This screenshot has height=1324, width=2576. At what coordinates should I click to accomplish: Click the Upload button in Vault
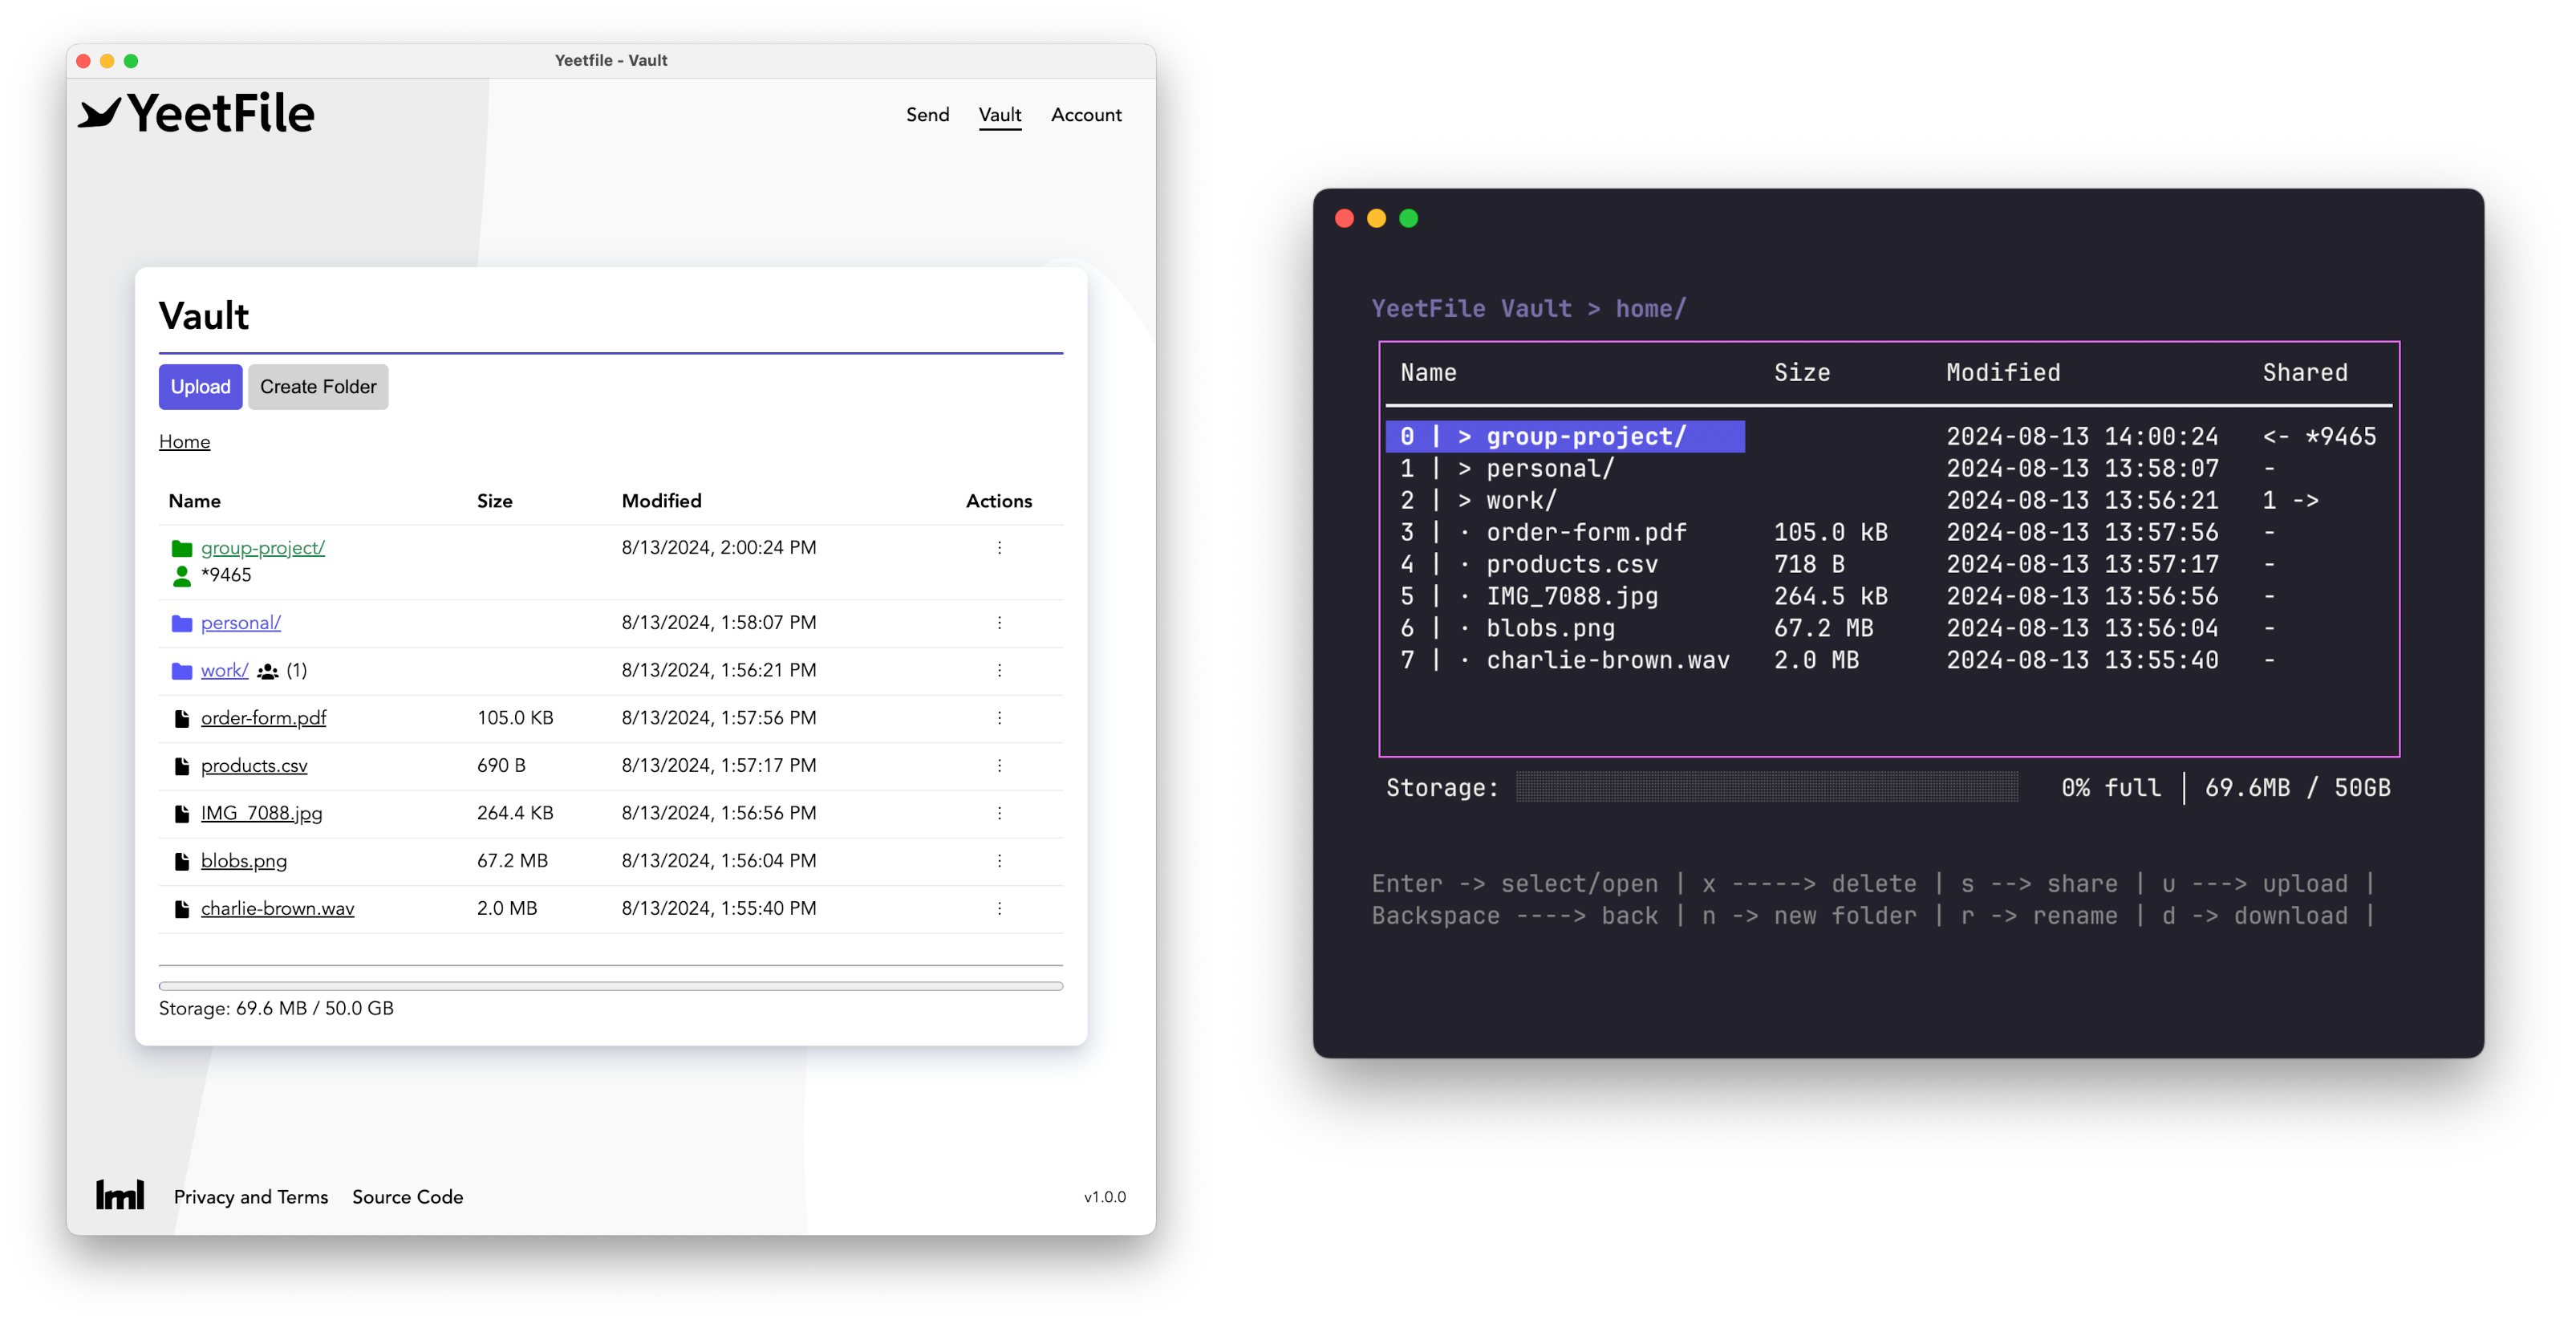point(199,387)
